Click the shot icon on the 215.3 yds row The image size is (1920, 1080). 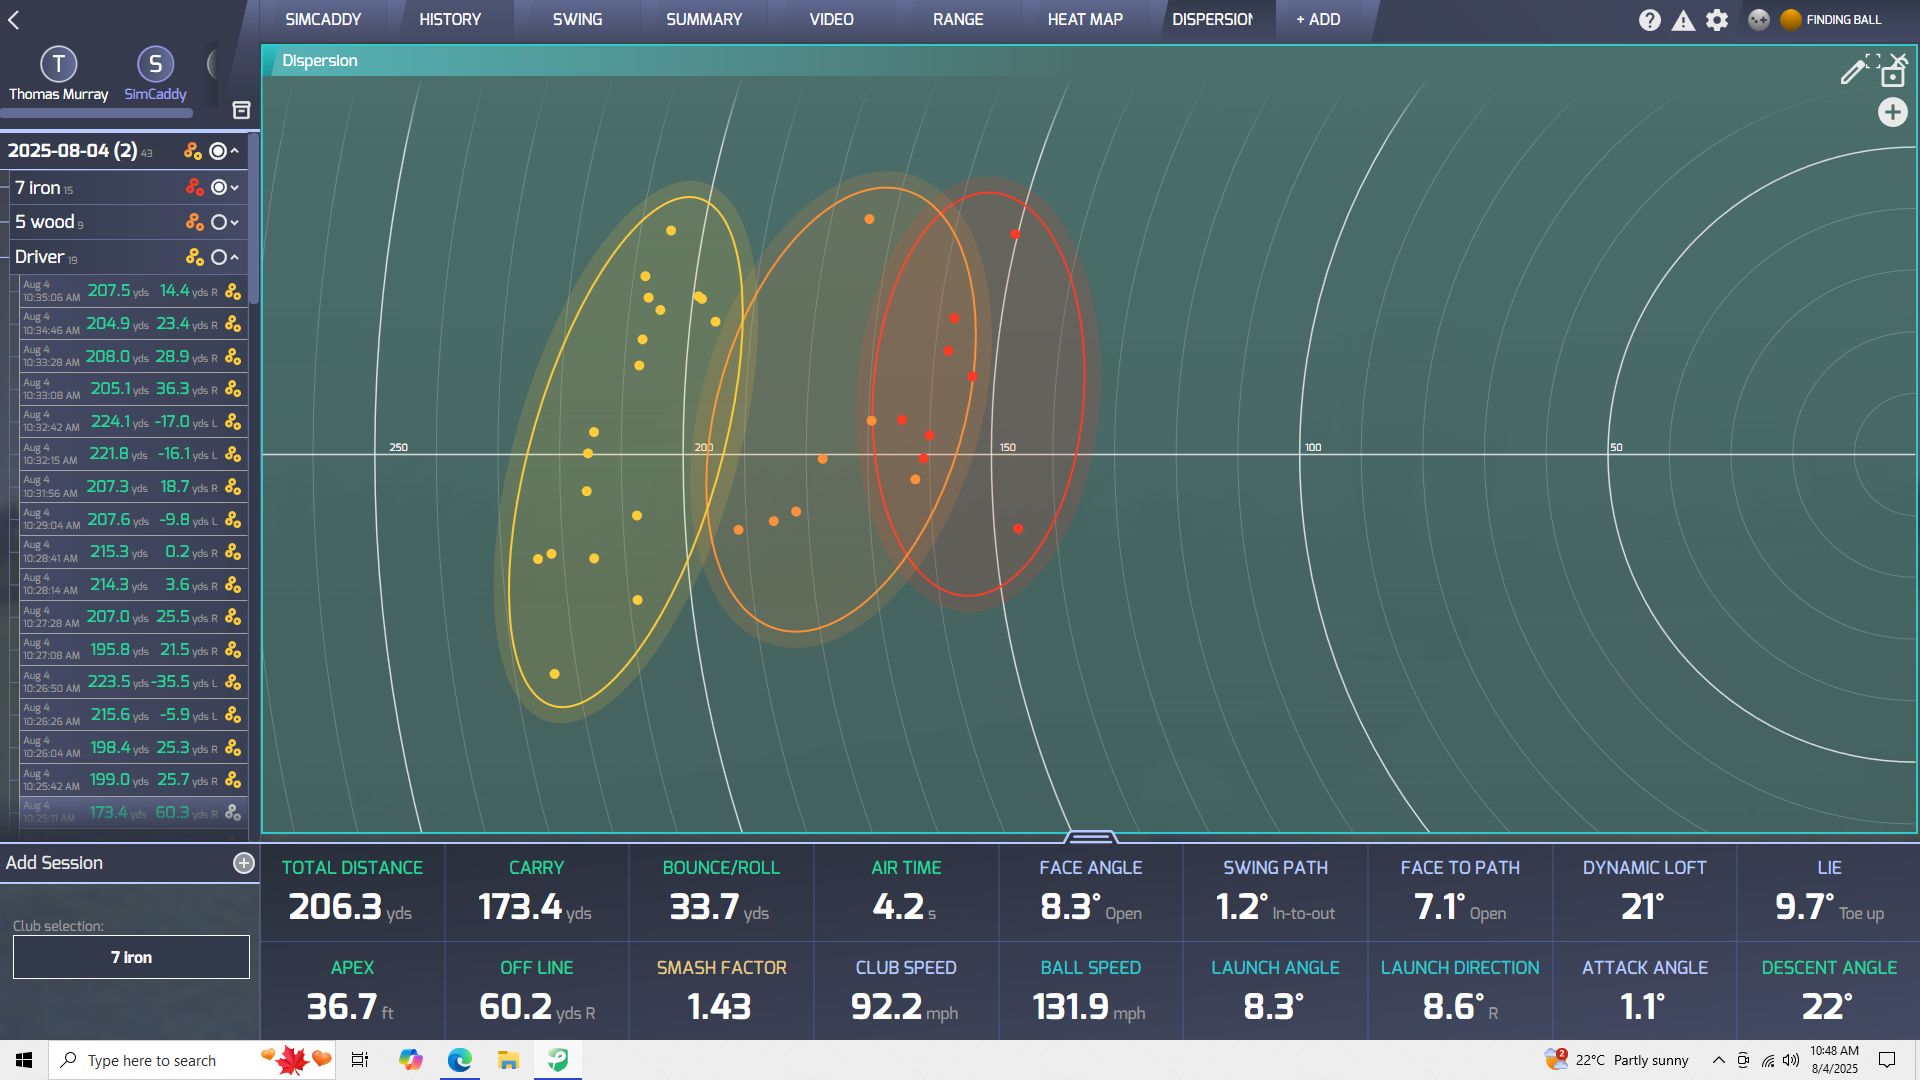click(233, 552)
